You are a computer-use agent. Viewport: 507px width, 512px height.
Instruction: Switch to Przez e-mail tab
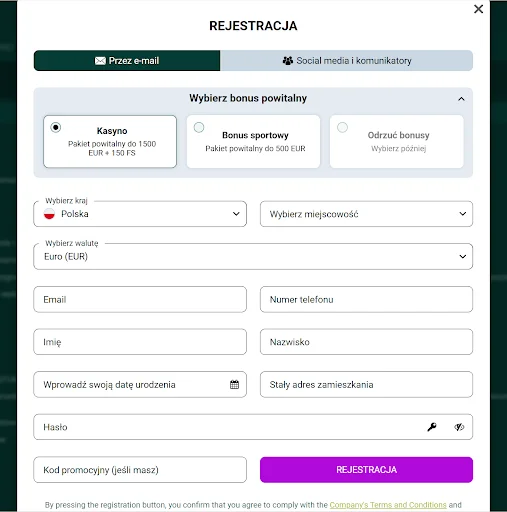point(127,61)
